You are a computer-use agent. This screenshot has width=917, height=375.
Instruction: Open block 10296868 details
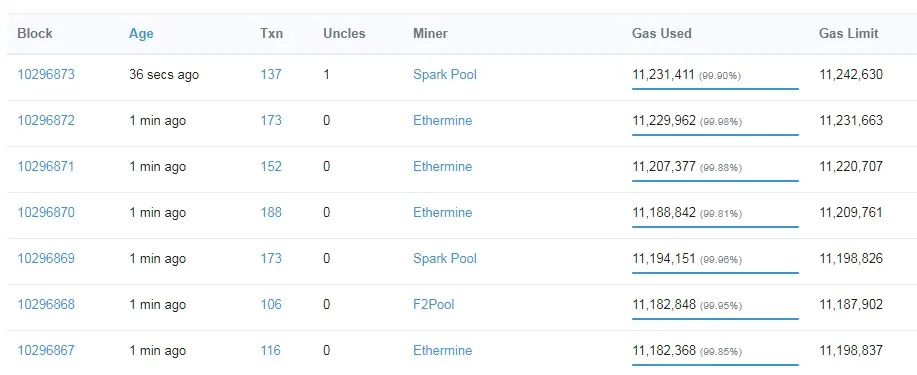point(46,305)
